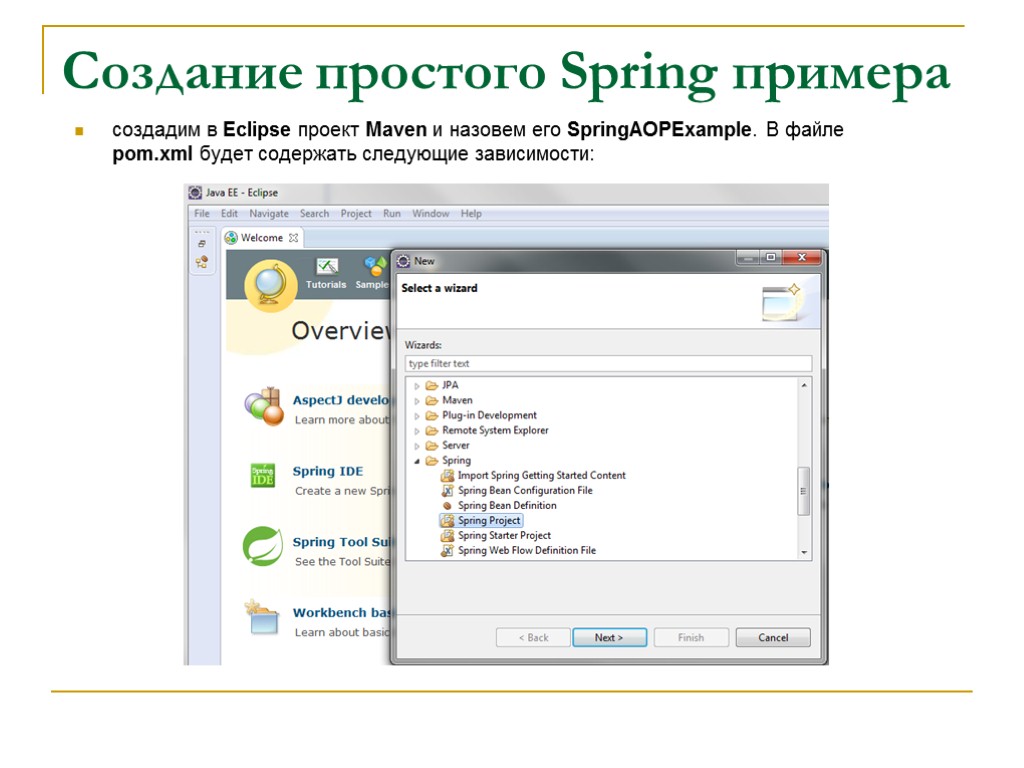1024x768 pixels.
Task: Select 'Spring Bean Definition' entry
Action: coord(507,505)
